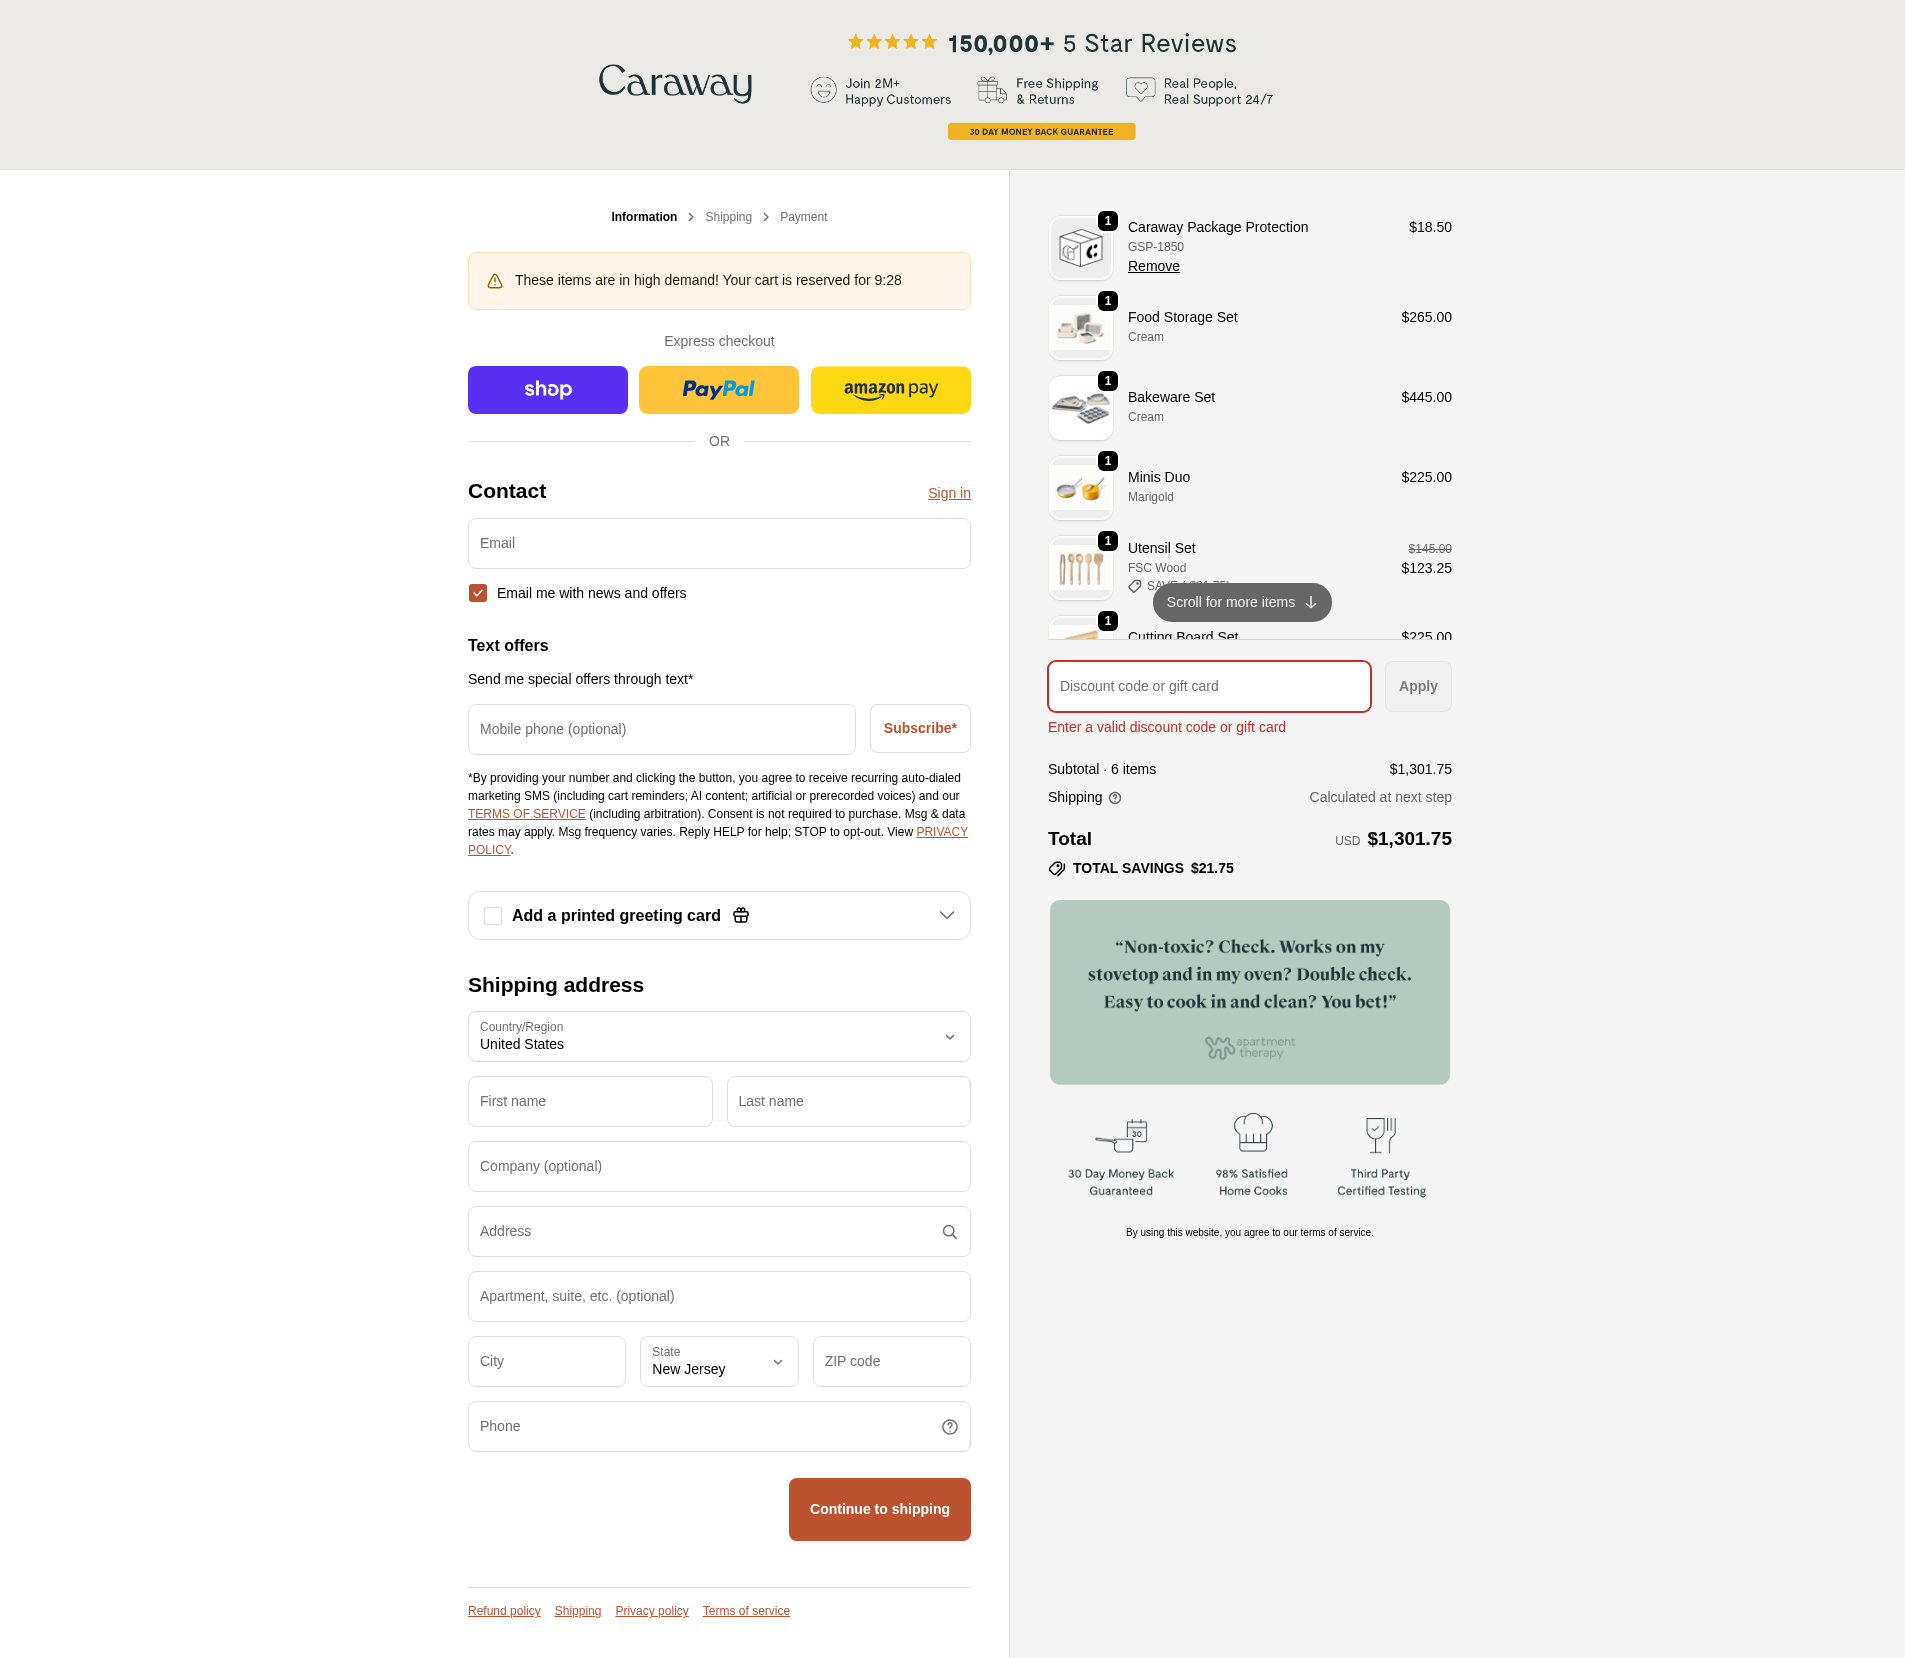Click the Food Storage Set thumbnail

pyautogui.click(x=1080, y=328)
